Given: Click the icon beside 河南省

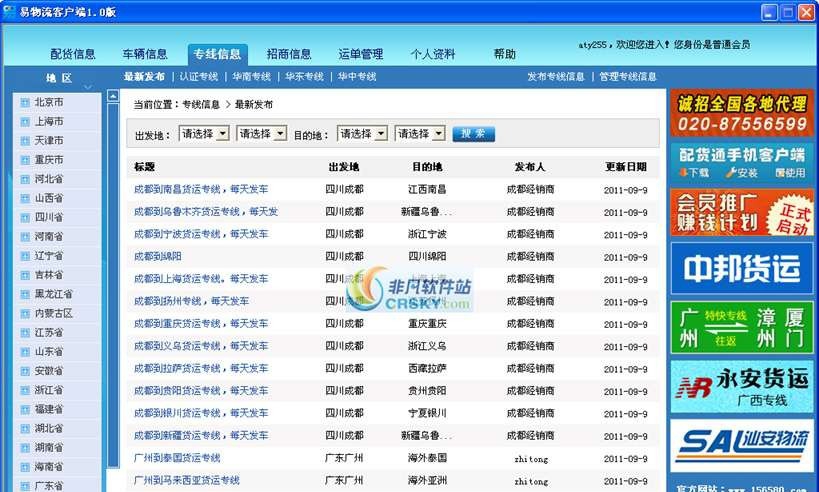Looking at the screenshot, I should click(x=25, y=237).
